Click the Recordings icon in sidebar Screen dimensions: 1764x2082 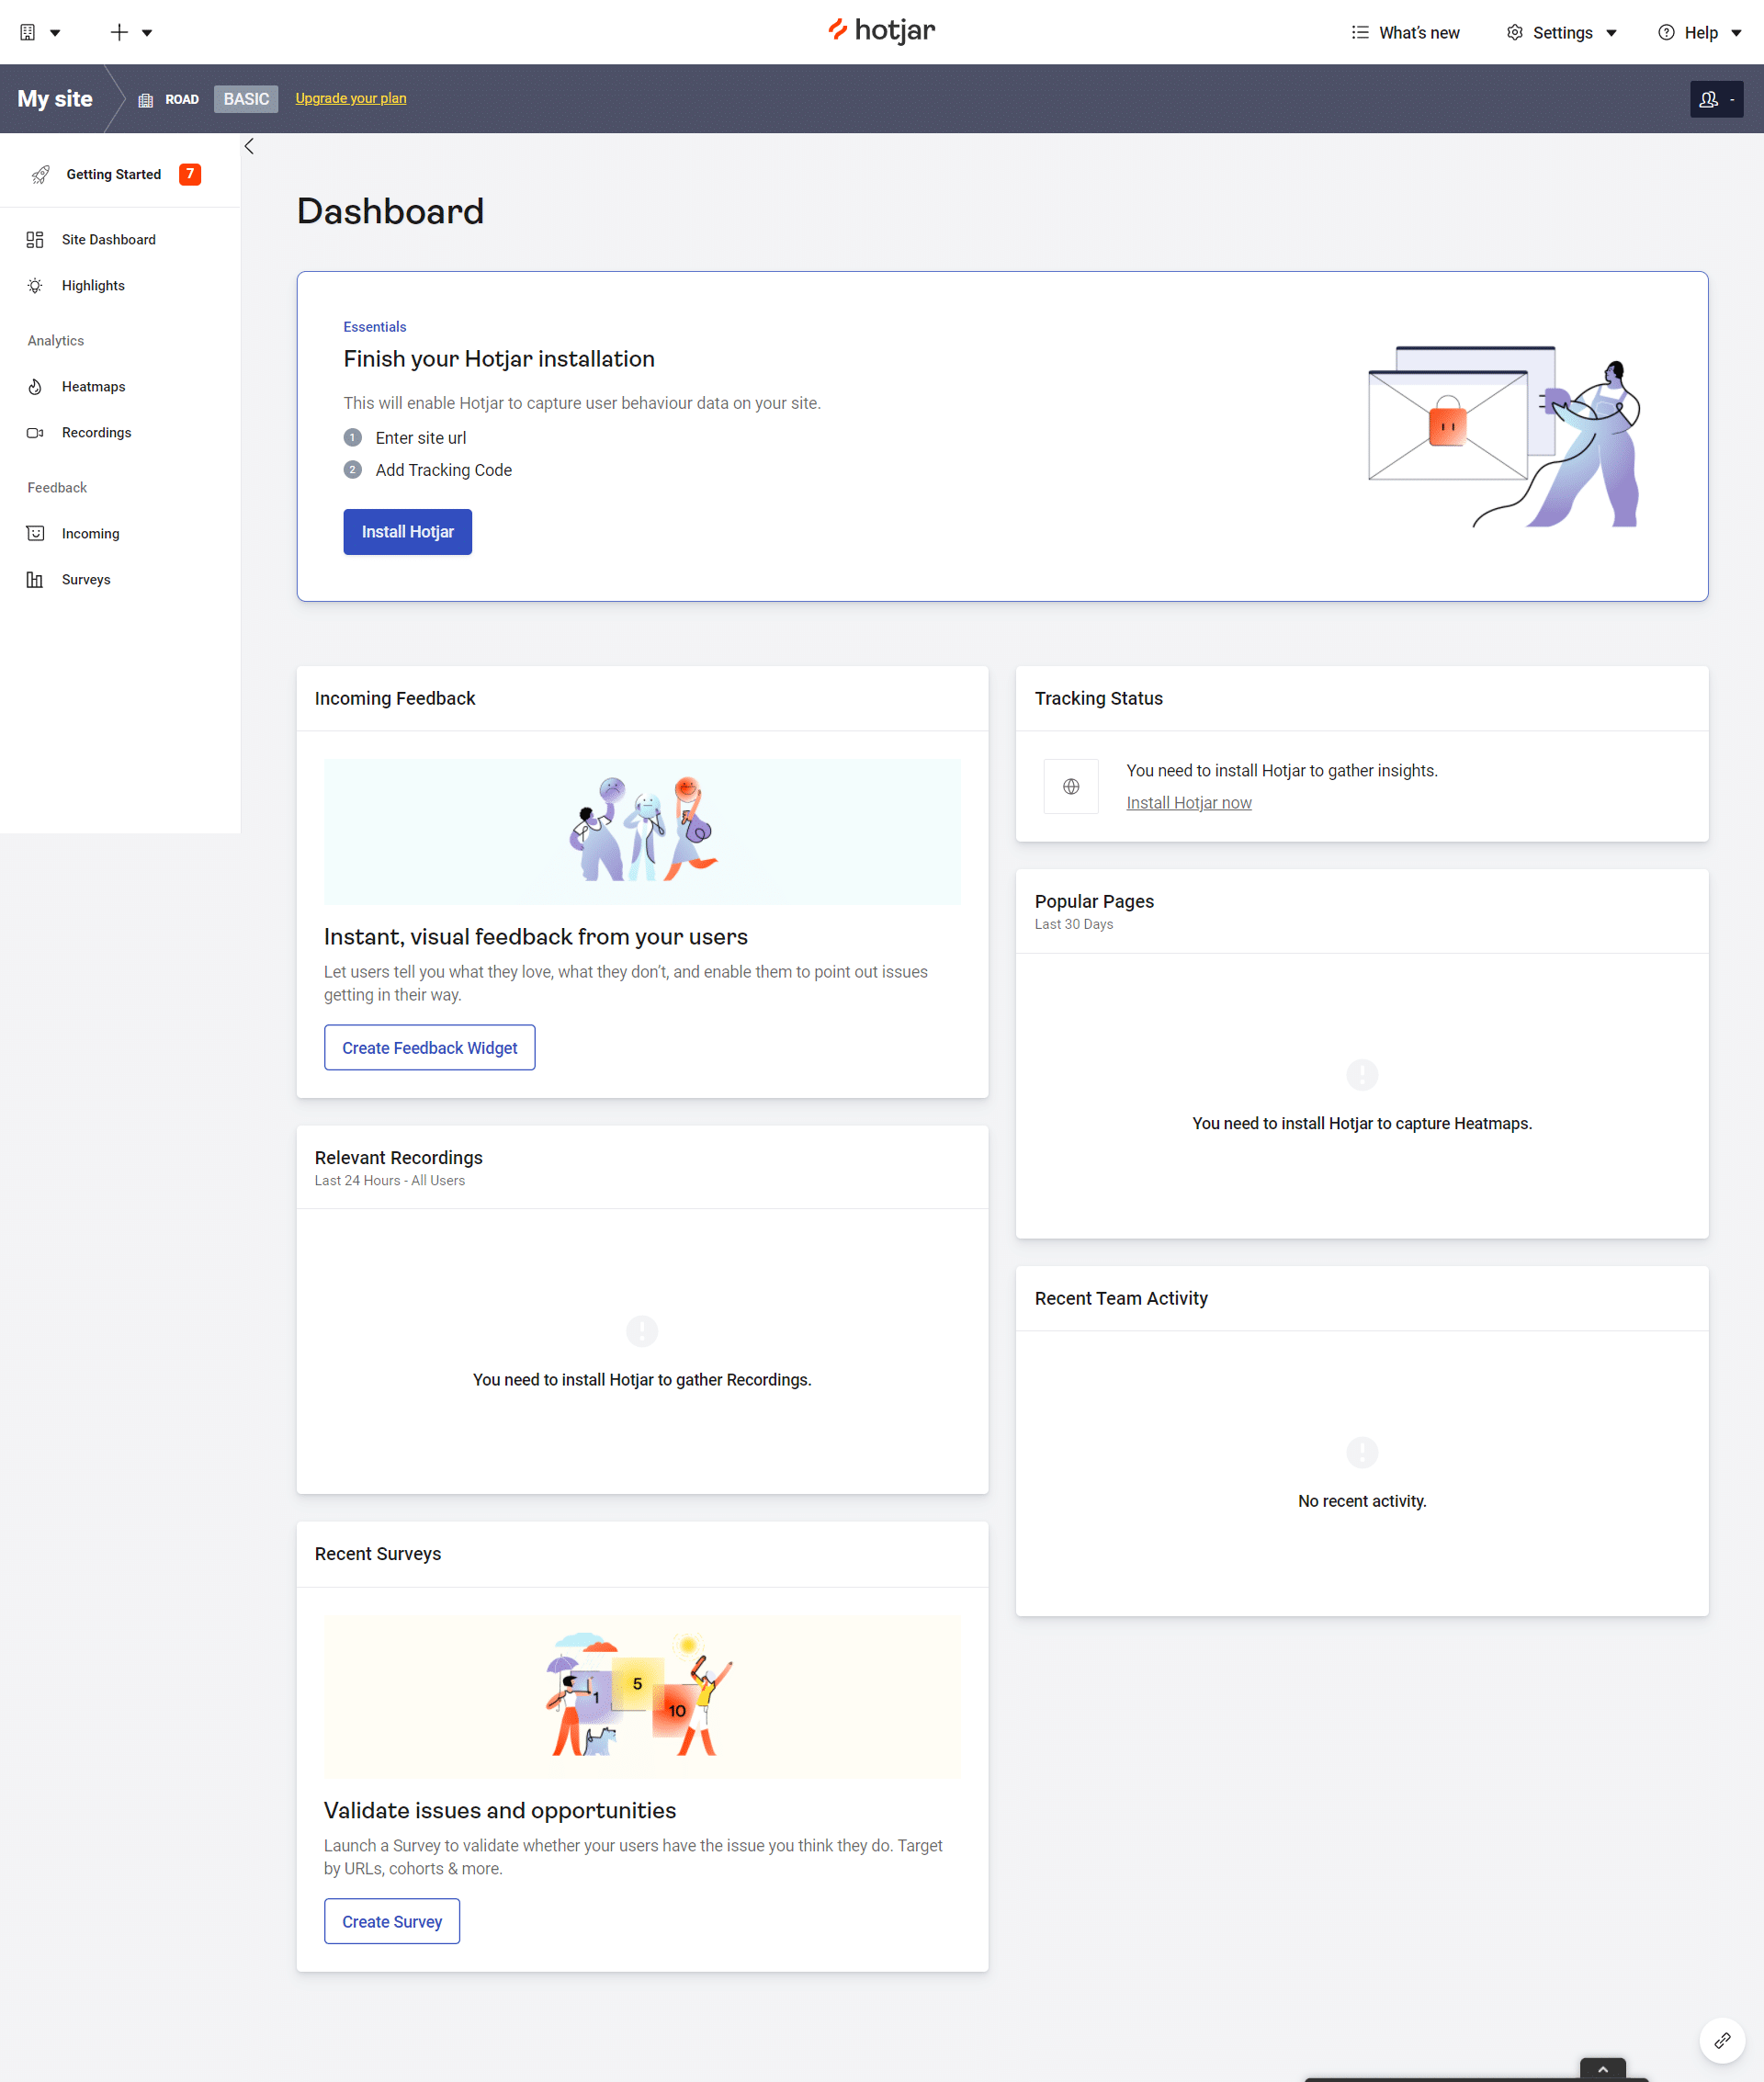(x=39, y=432)
